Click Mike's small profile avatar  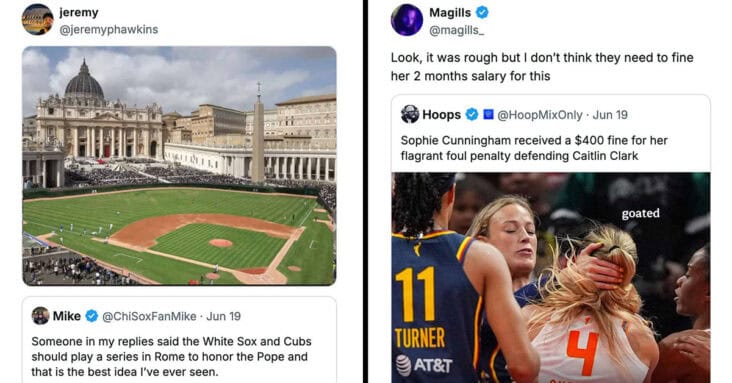pyautogui.click(x=41, y=316)
